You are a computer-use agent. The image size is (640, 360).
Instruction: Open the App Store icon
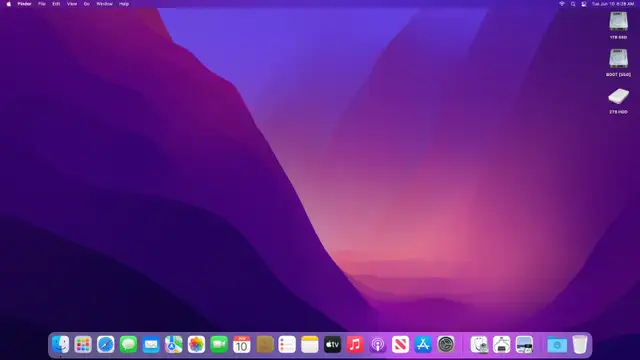click(x=423, y=344)
